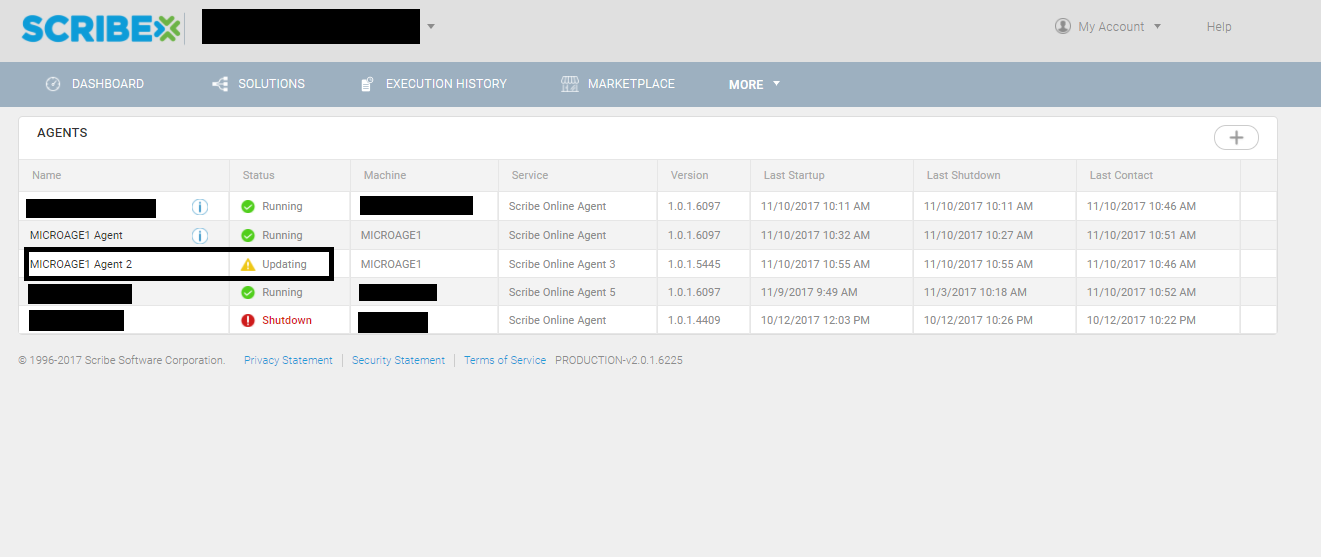This screenshot has height=557, width=1321.
Task: Click the info icon in first agent row
Action: (199, 207)
